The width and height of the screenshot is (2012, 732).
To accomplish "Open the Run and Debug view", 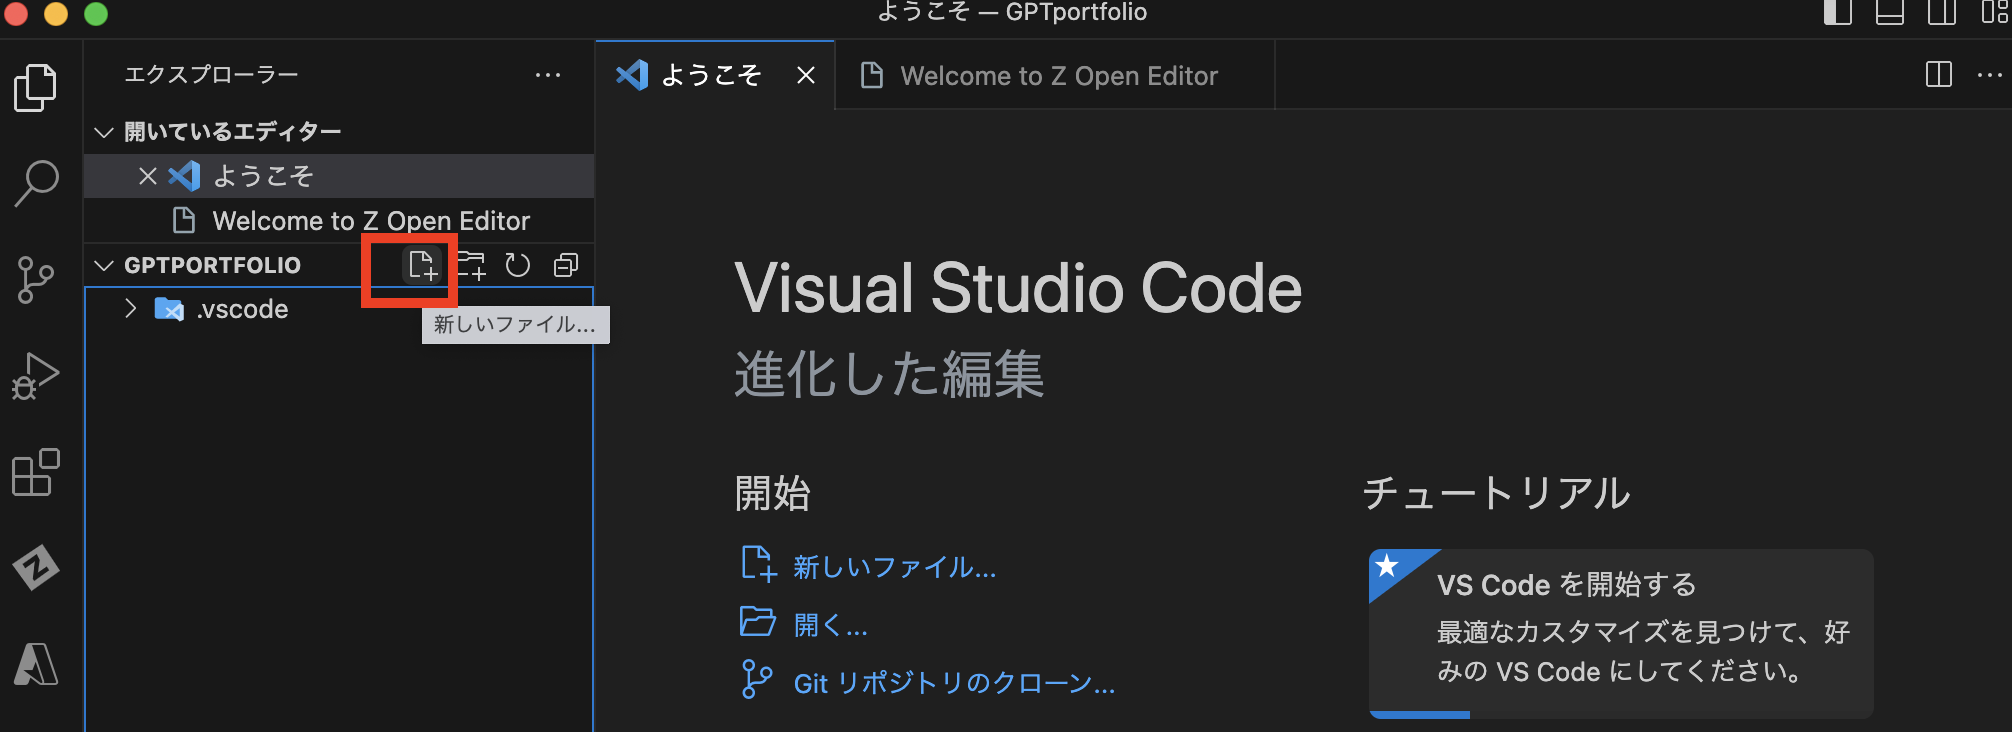I will coord(36,376).
